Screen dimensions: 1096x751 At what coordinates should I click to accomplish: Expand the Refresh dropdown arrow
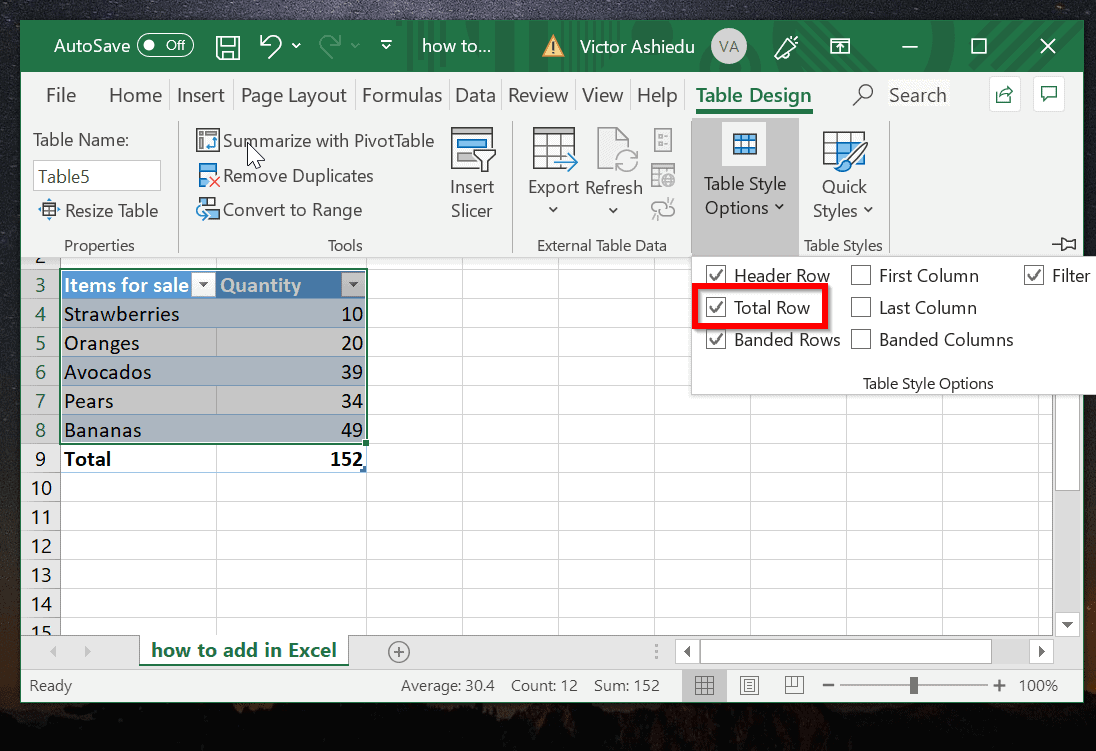click(613, 210)
